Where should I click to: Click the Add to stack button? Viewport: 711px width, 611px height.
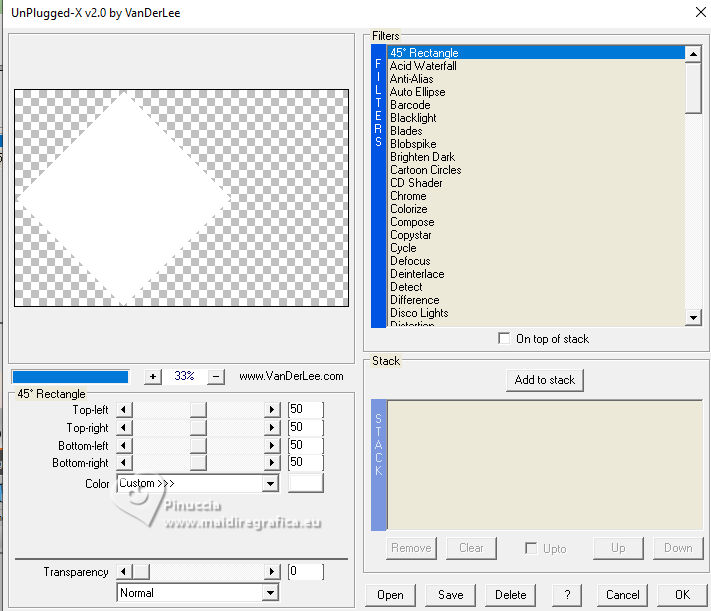tap(545, 380)
